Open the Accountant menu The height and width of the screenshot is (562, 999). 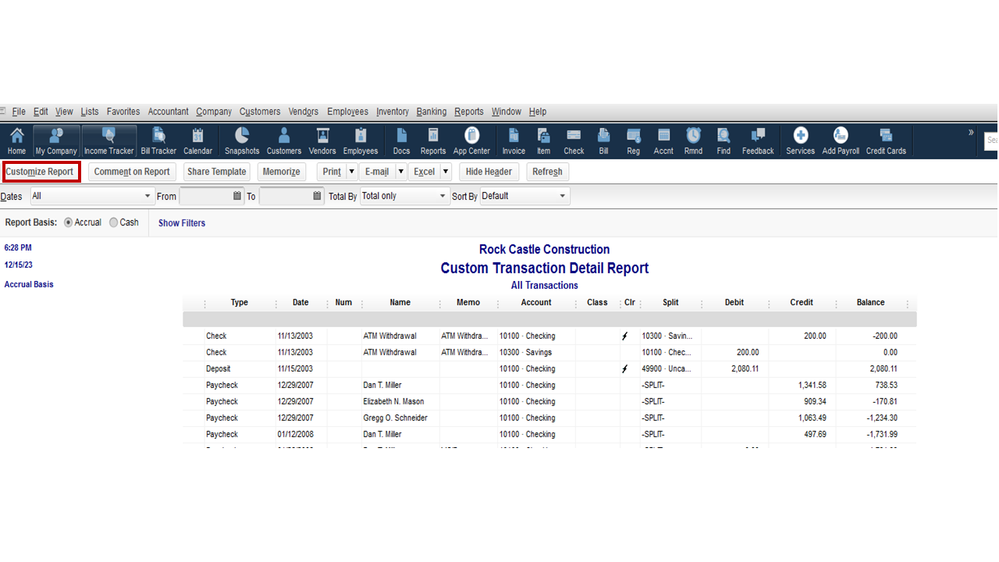(168, 112)
